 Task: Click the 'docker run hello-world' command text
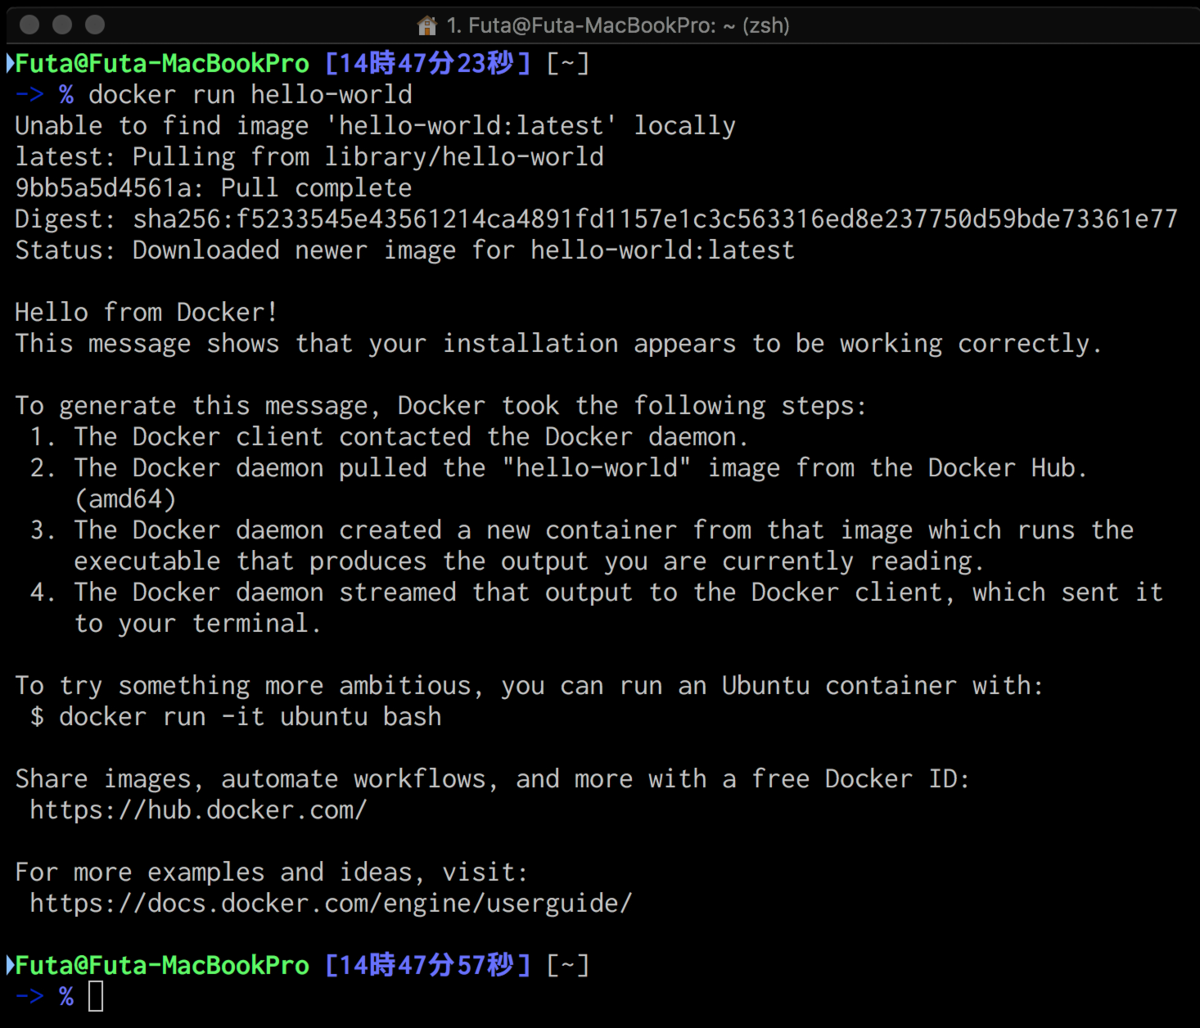click(x=250, y=95)
